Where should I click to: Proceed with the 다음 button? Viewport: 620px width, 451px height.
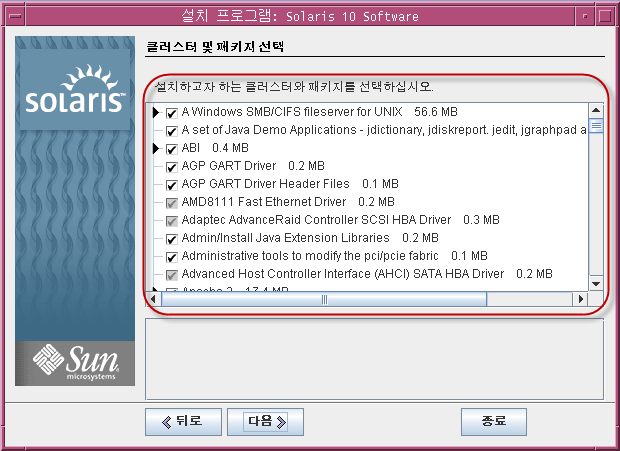(x=265, y=422)
